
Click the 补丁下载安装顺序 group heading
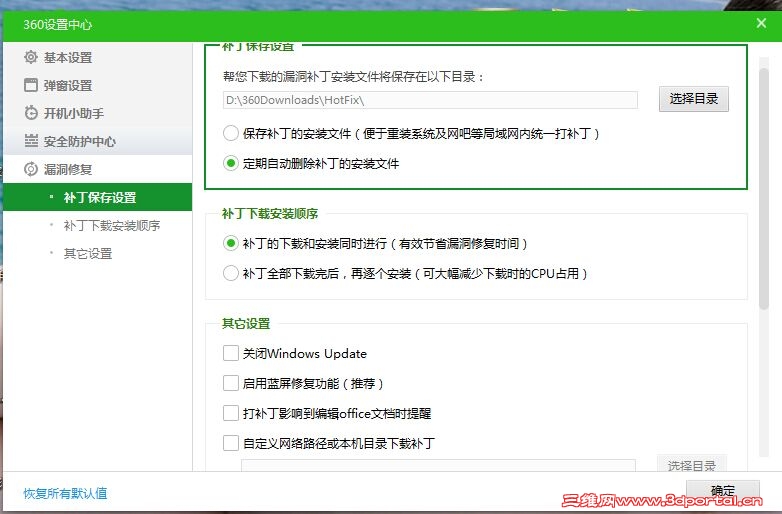coord(270,213)
